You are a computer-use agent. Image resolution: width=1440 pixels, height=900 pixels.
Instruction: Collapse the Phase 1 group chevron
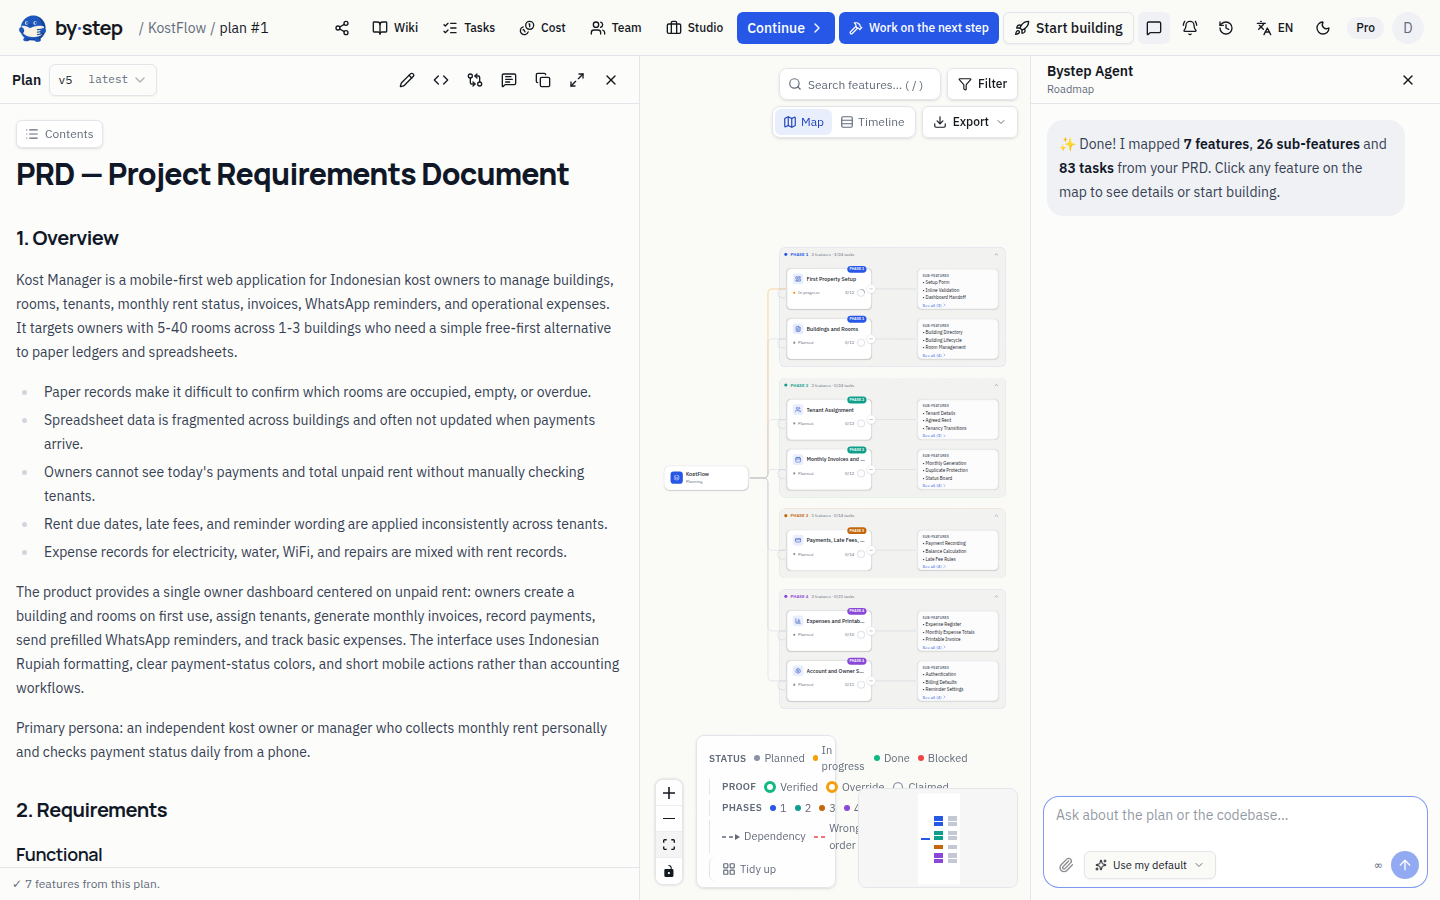(996, 254)
